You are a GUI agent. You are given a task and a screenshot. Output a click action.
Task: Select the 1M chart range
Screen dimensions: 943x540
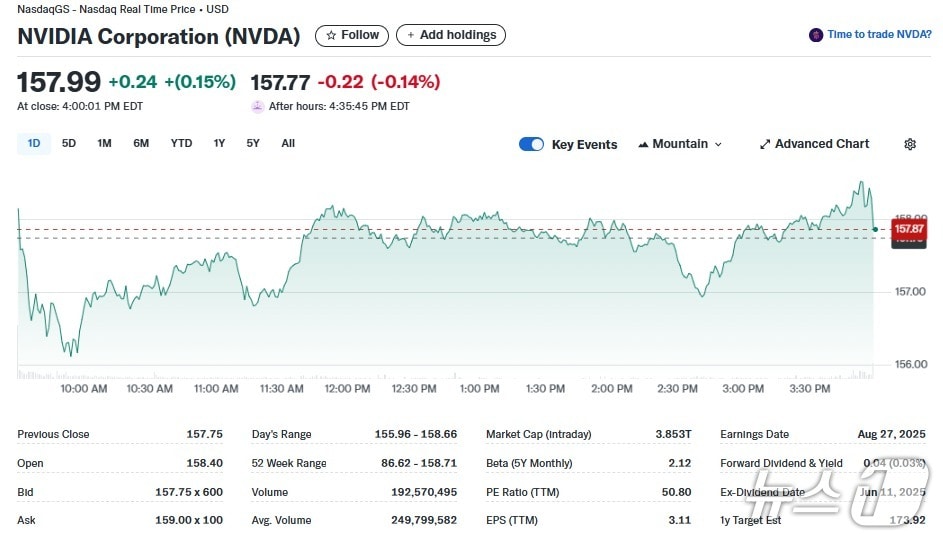[x=104, y=143]
